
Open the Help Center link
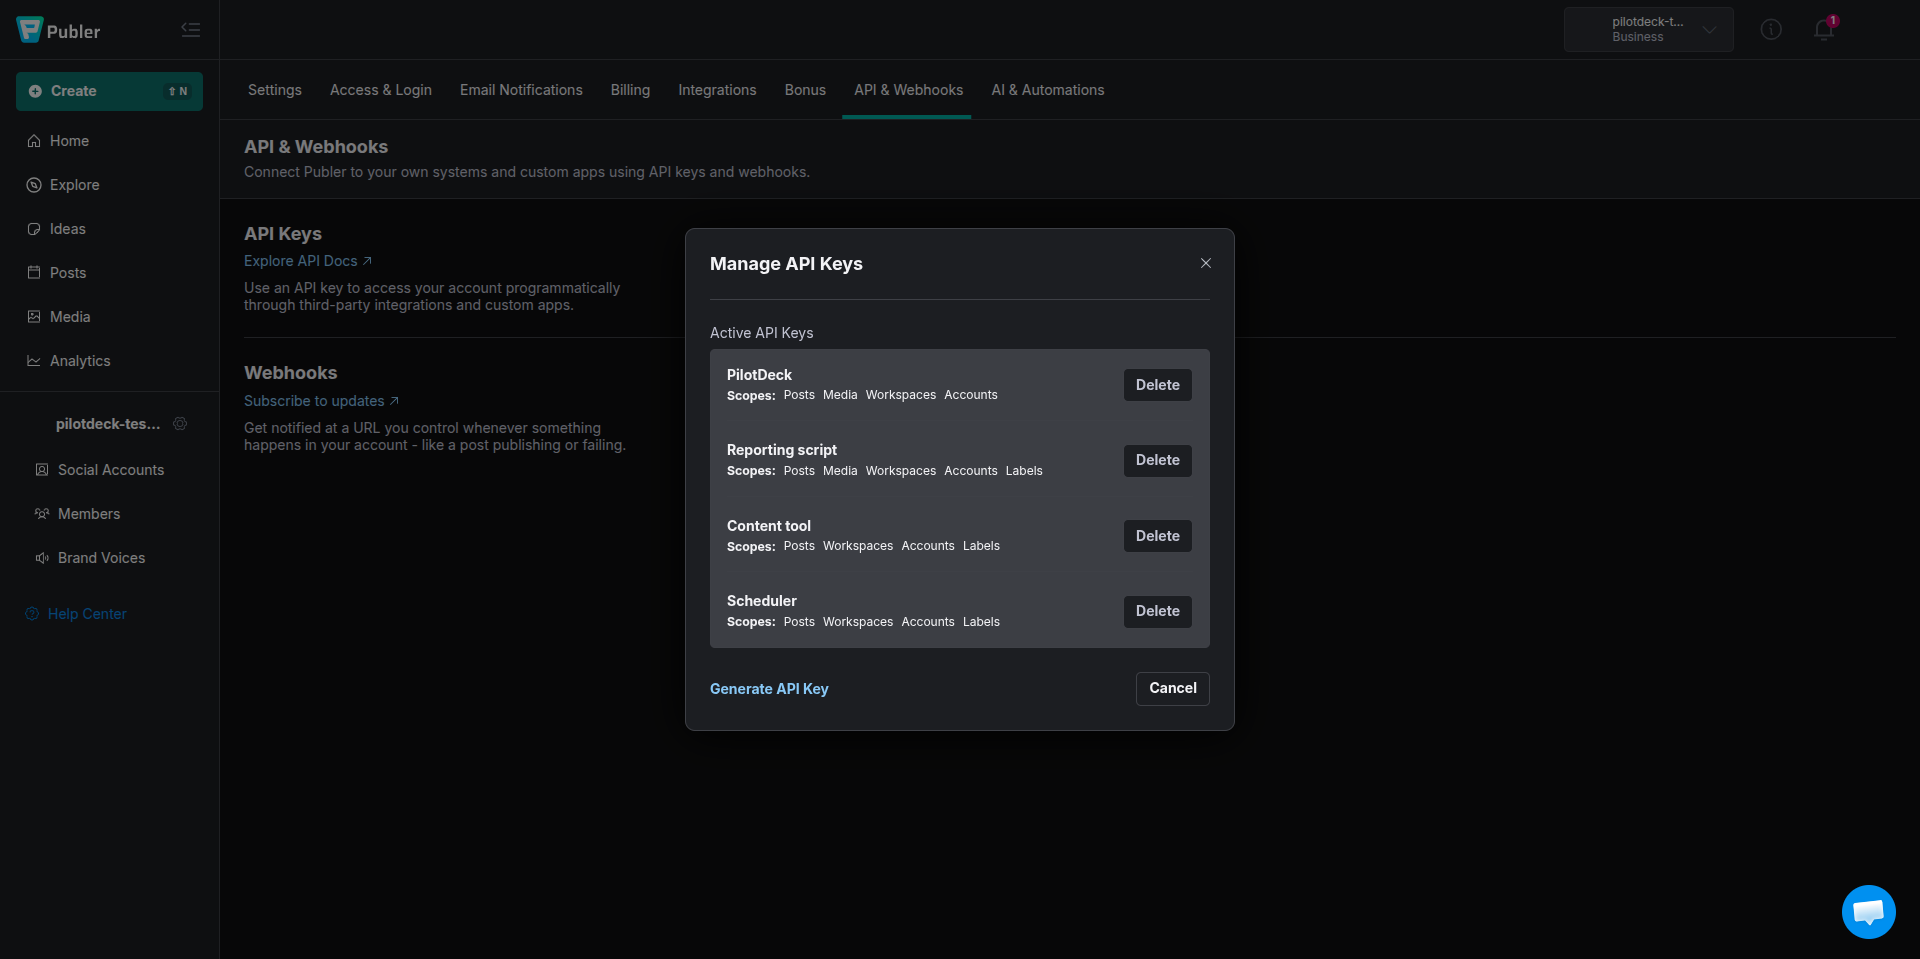click(x=76, y=614)
